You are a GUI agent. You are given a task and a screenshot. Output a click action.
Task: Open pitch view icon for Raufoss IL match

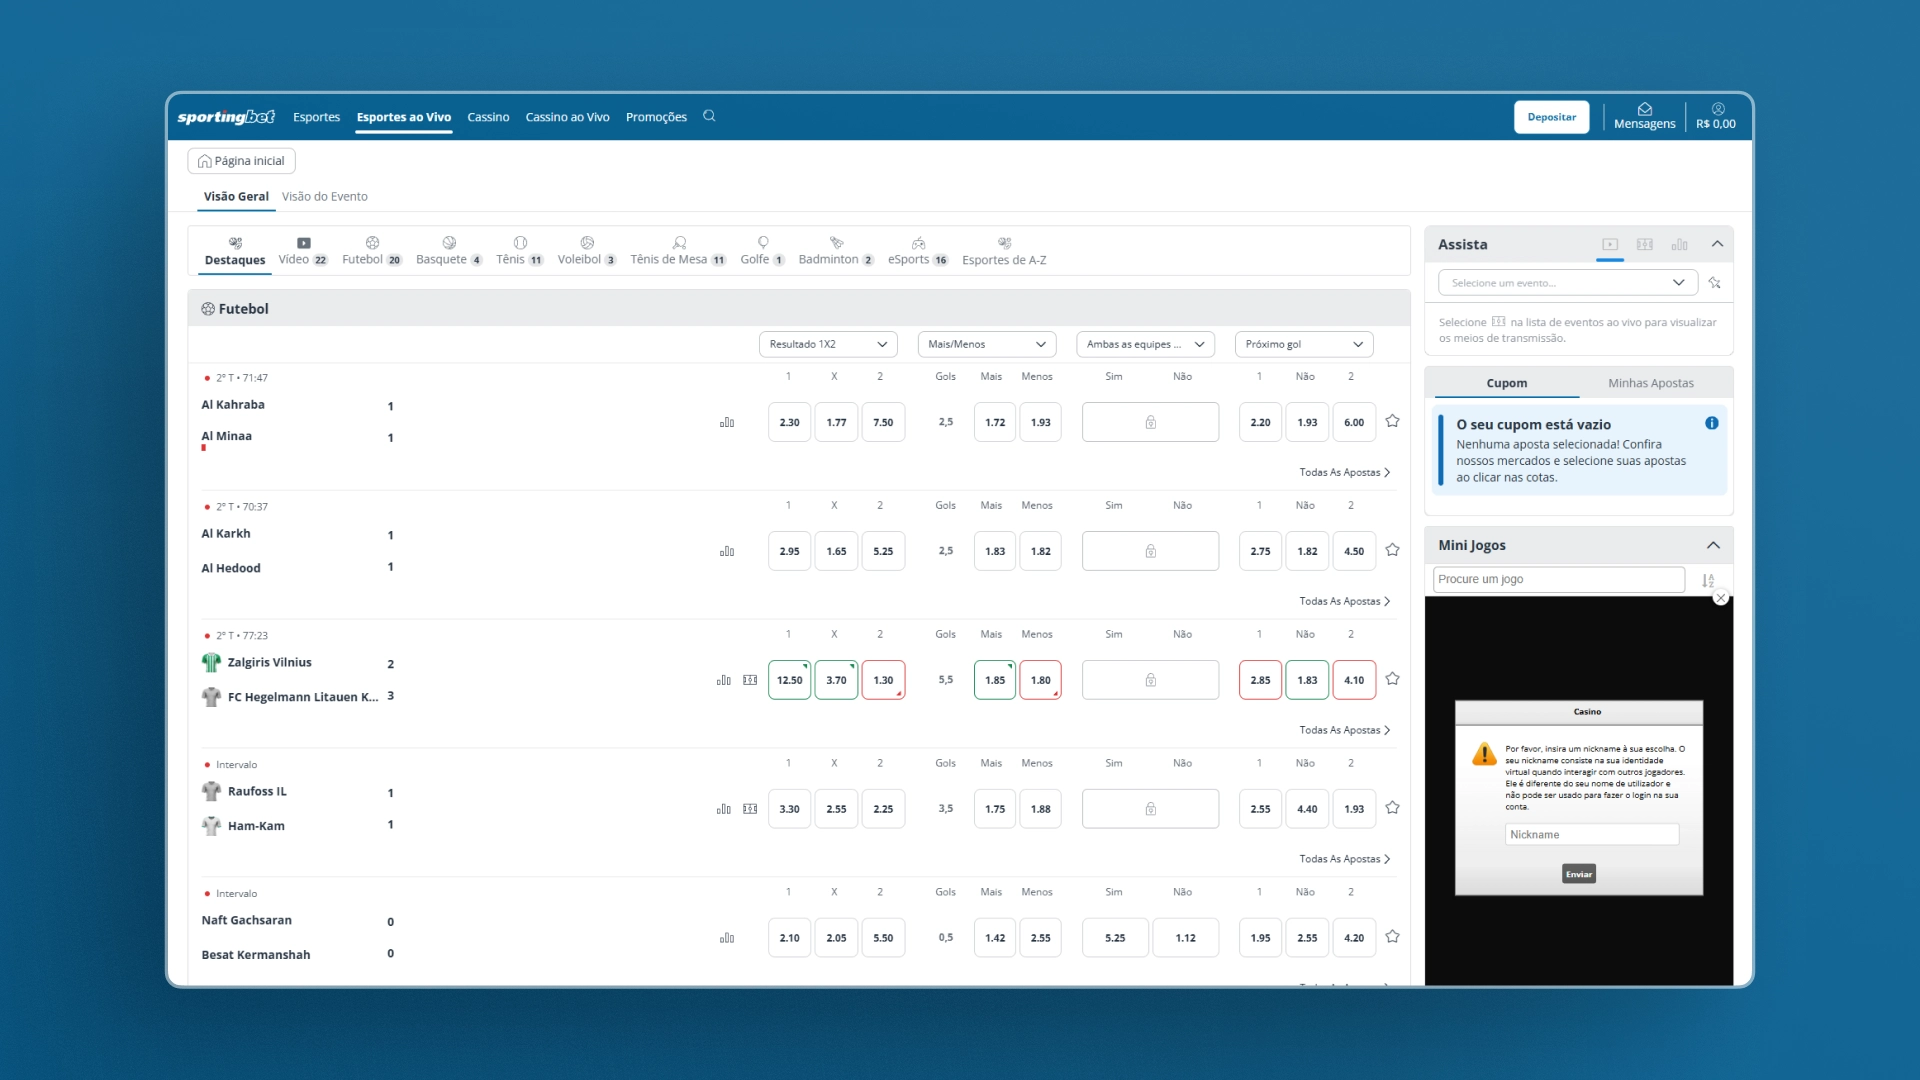tap(750, 809)
